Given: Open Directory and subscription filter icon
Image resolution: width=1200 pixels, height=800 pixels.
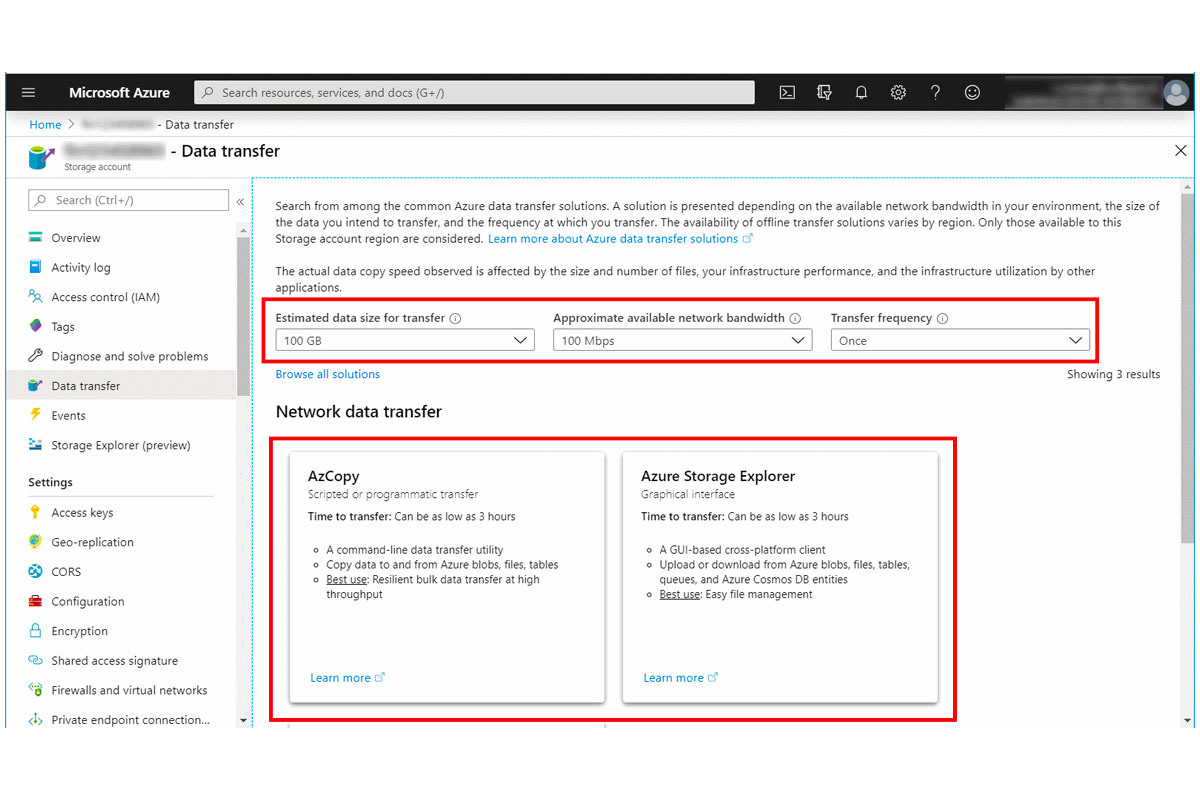Looking at the screenshot, I should tap(824, 92).
